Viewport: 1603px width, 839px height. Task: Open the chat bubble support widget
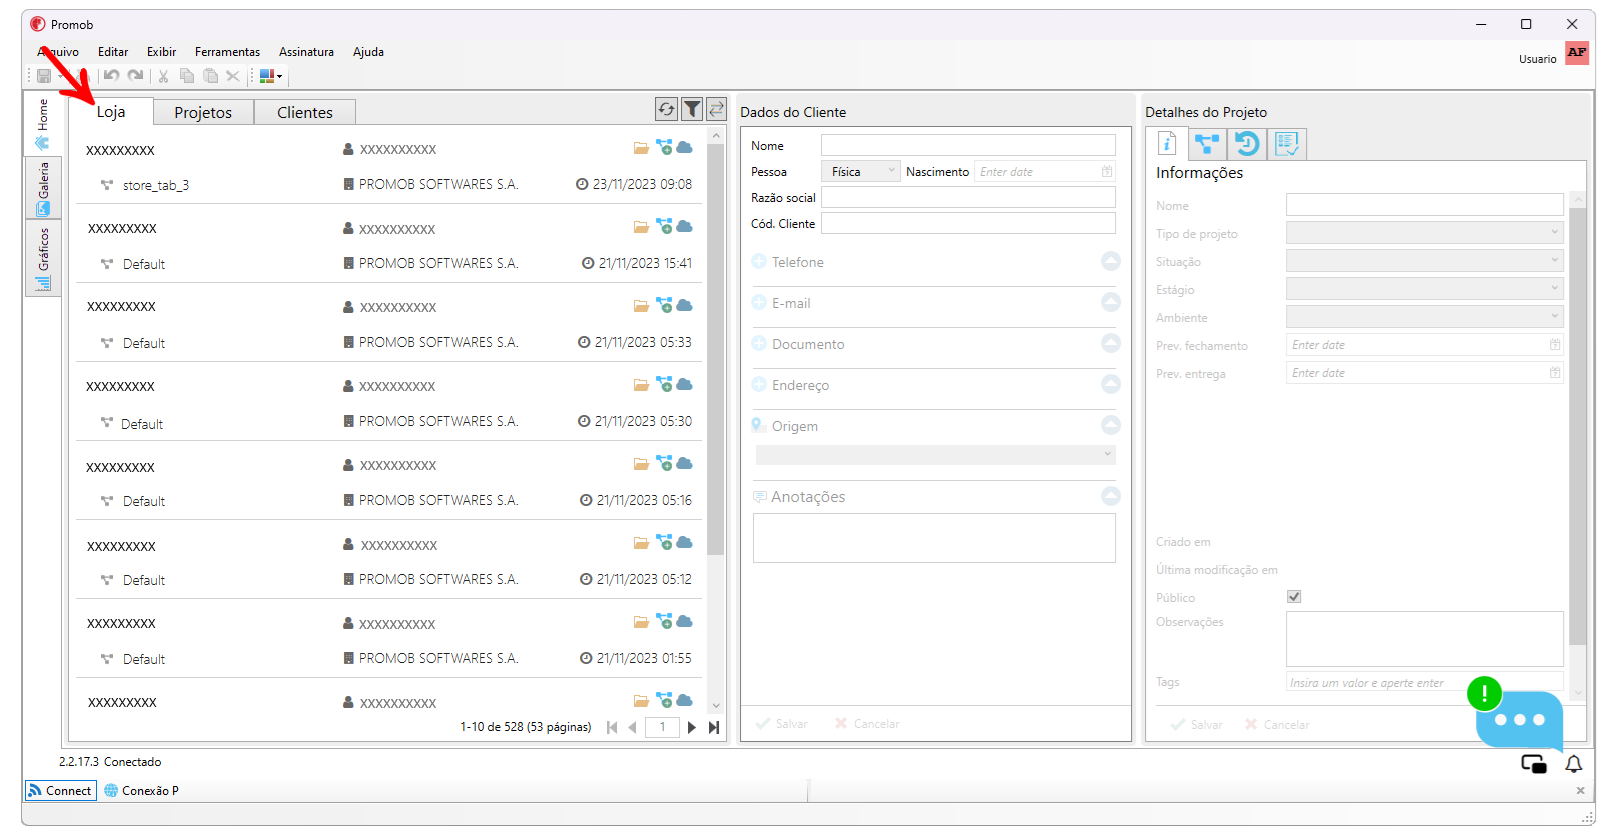pyautogui.click(x=1519, y=719)
